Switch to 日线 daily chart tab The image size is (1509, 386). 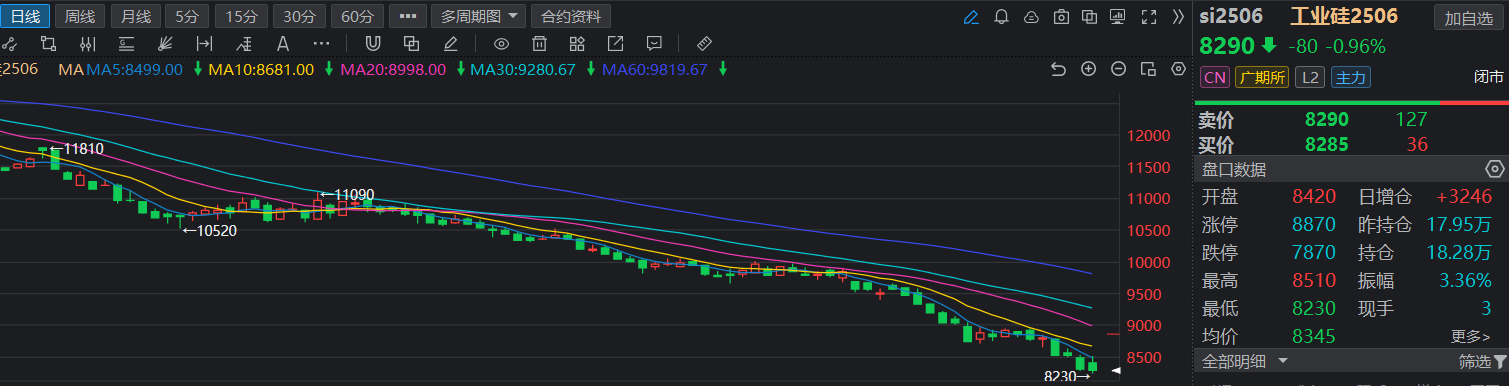(26, 16)
